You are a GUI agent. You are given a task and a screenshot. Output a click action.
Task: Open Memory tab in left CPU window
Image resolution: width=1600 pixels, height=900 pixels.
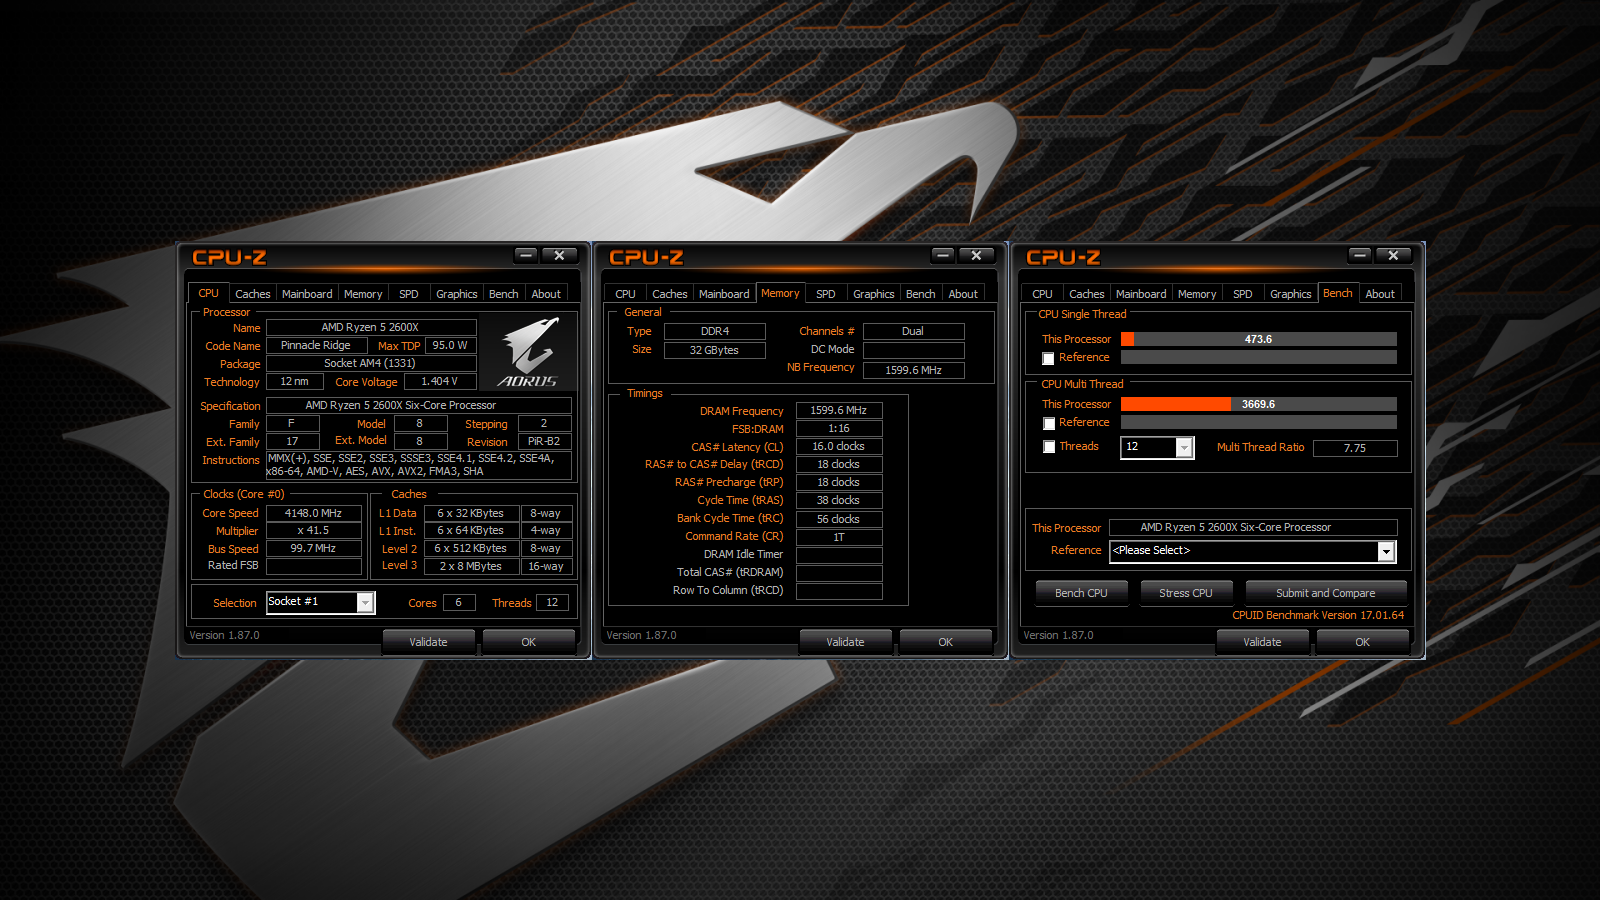point(363,294)
